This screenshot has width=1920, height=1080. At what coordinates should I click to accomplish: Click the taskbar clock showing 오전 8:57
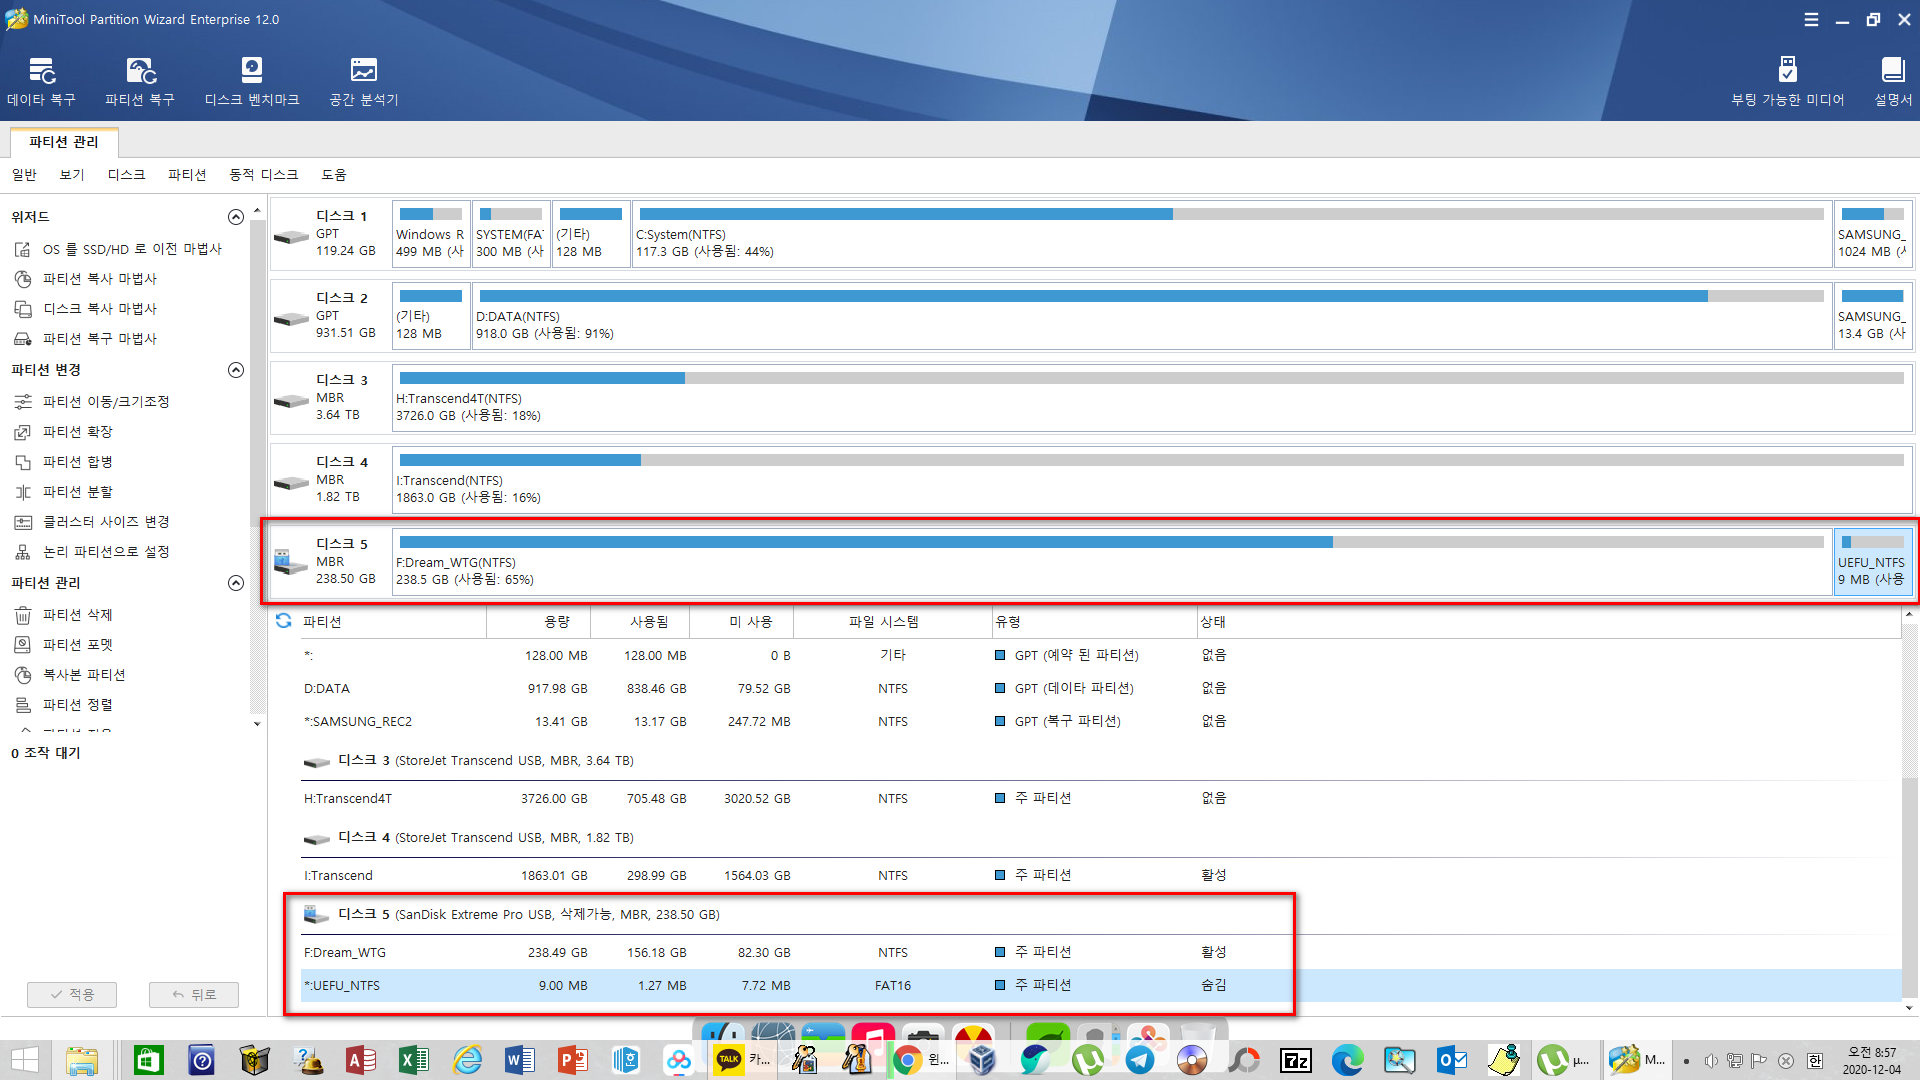coord(1872,1060)
